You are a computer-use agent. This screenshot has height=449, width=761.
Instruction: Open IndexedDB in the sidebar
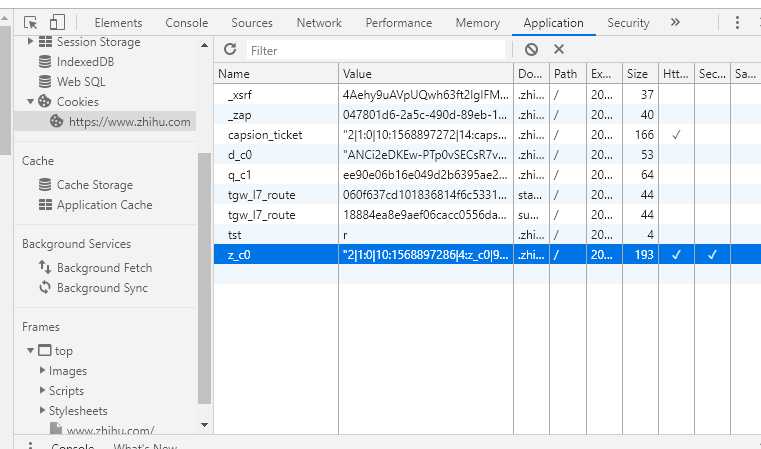[85, 62]
